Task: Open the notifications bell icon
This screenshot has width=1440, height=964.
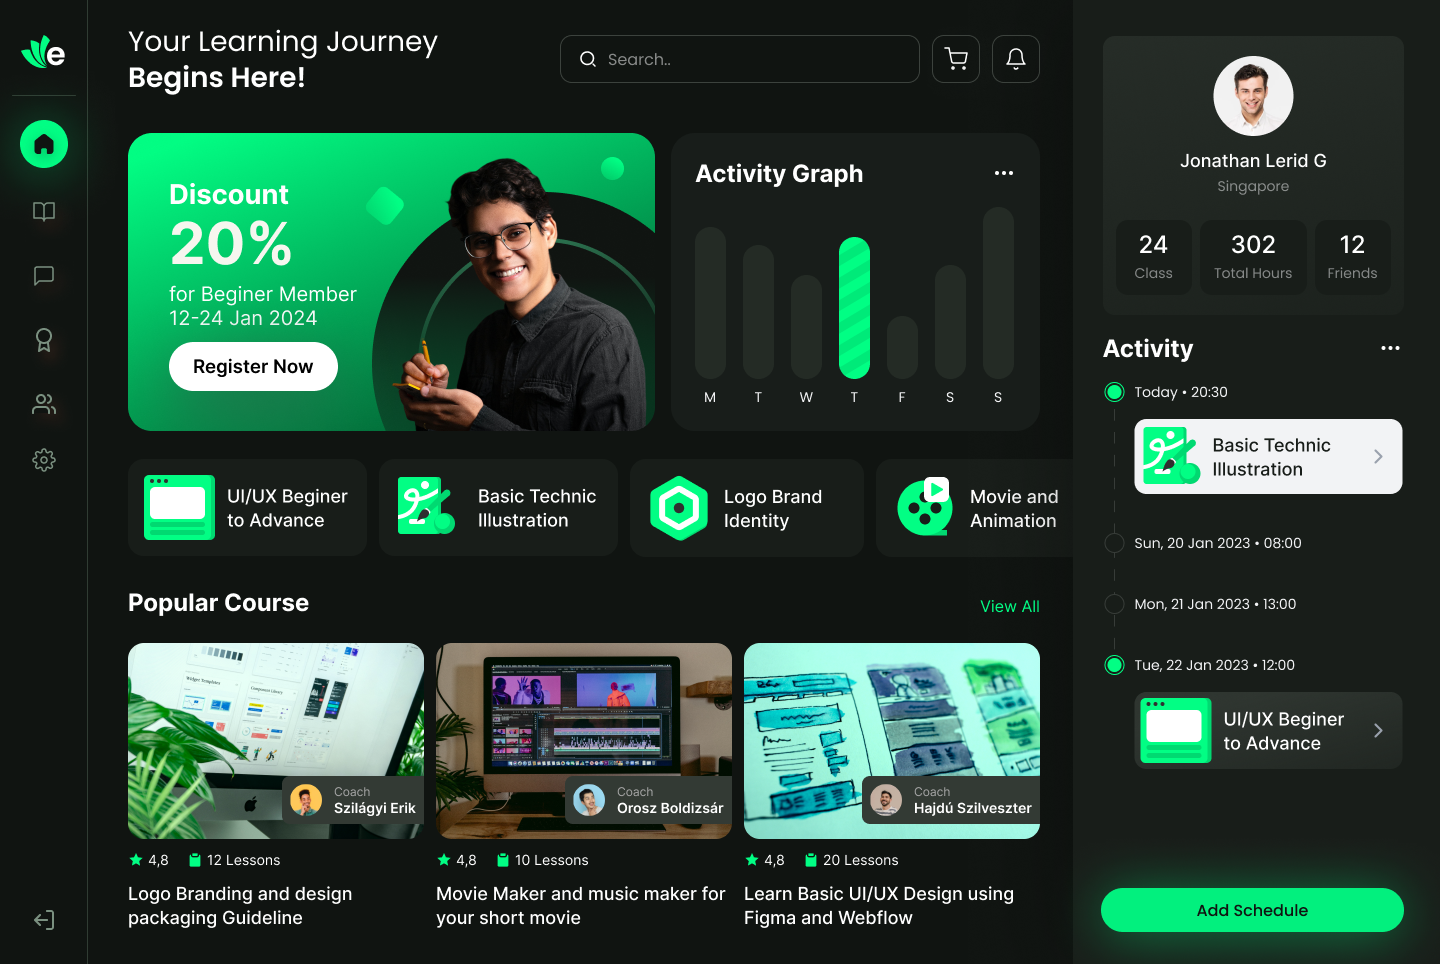Action: pyautogui.click(x=1015, y=59)
